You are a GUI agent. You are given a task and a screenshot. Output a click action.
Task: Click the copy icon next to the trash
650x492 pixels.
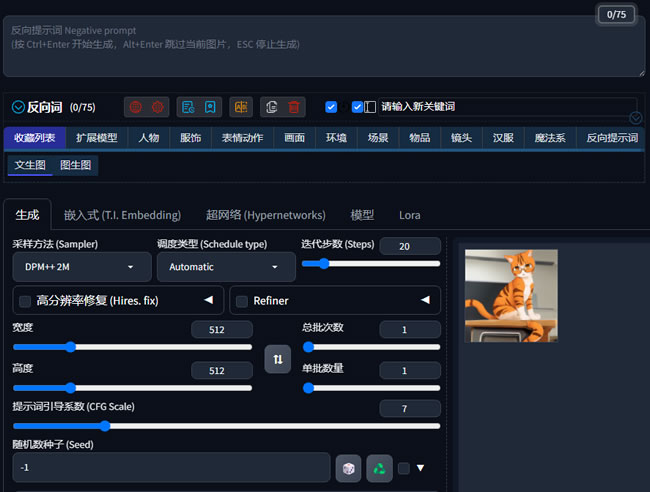click(x=272, y=107)
